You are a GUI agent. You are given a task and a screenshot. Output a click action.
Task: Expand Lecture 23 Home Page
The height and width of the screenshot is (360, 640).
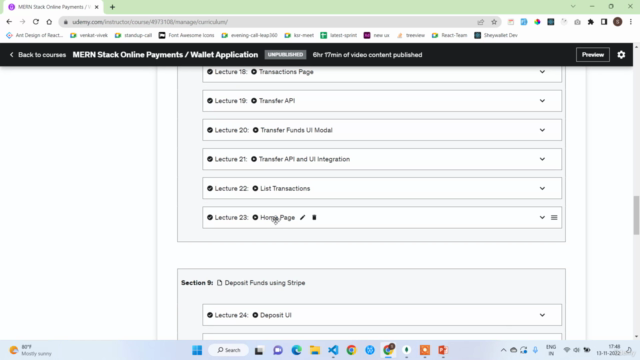(x=542, y=218)
